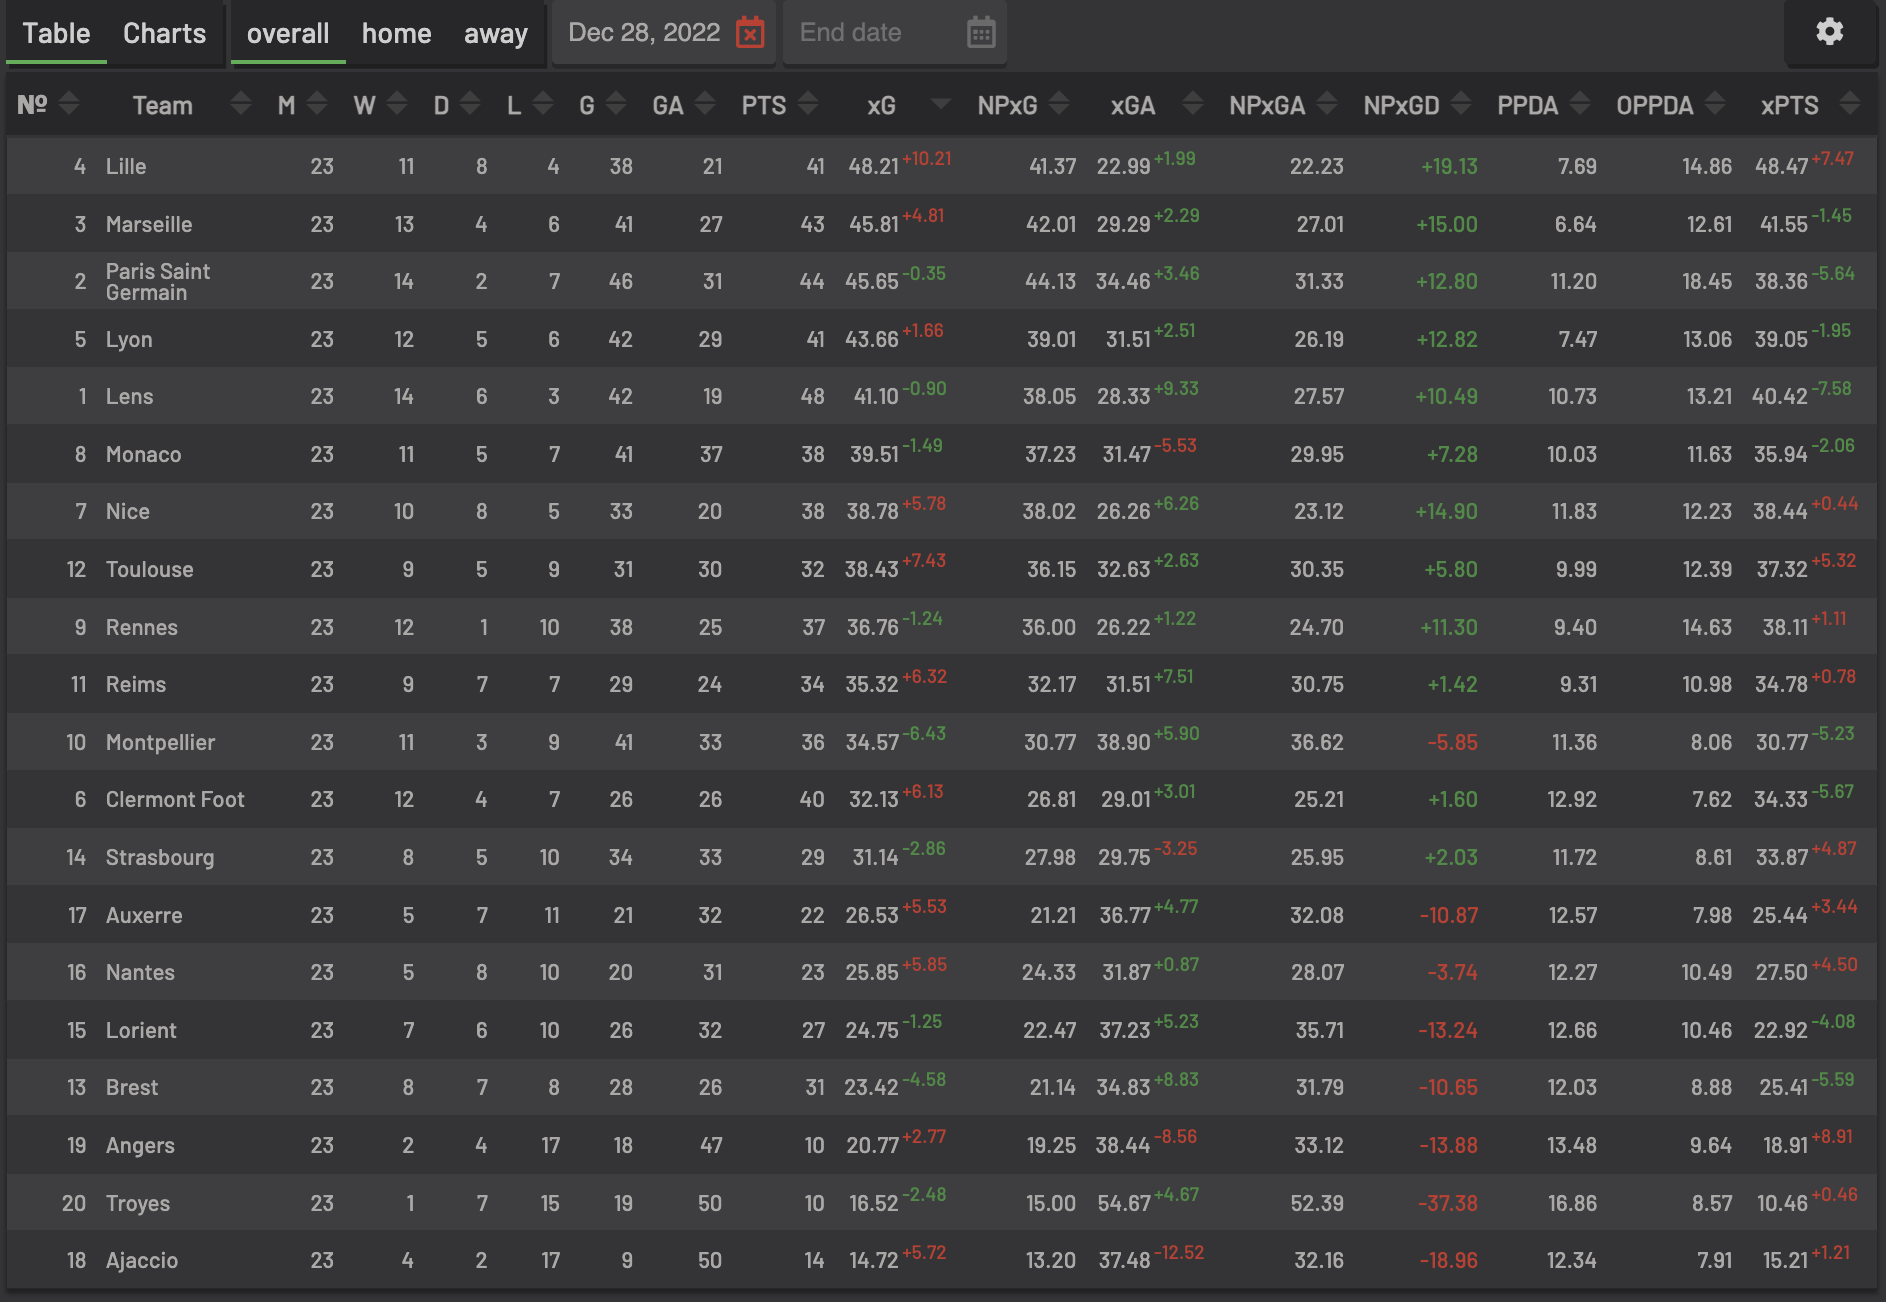The height and width of the screenshot is (1302, 1886).
Task: Click Troyes NPxGD value -37.38
Action: pyautogui.click(x=1447, y=1203)
